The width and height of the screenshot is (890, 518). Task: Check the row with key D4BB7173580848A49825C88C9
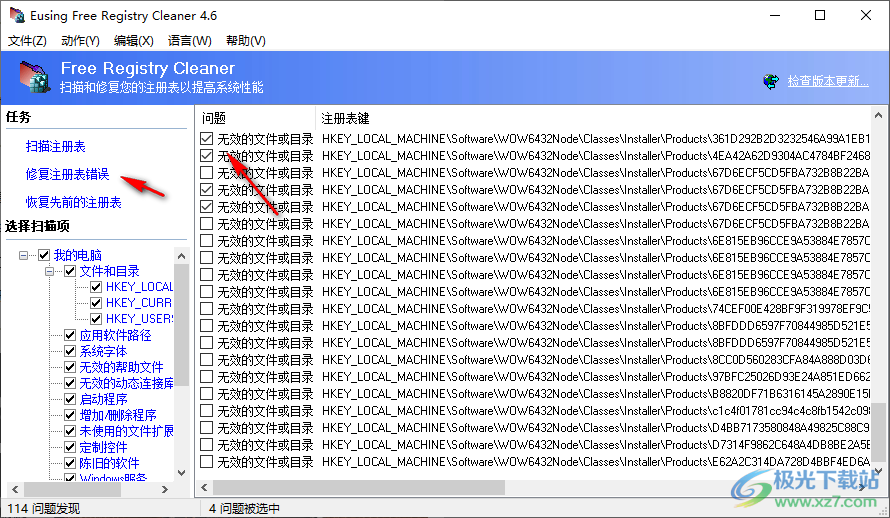point(207,428)
